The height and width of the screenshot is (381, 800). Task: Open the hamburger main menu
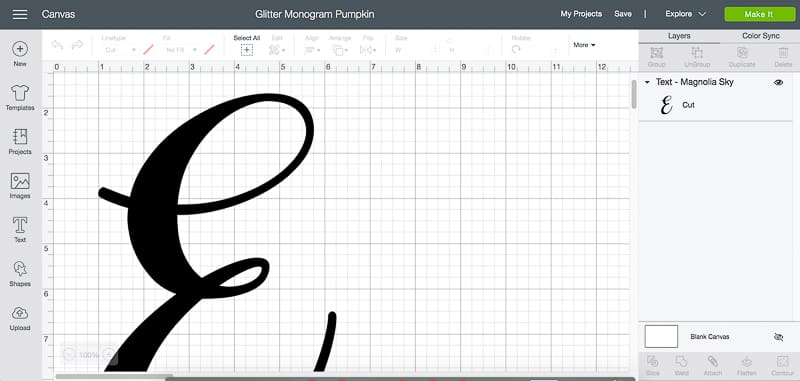[20, 14]
